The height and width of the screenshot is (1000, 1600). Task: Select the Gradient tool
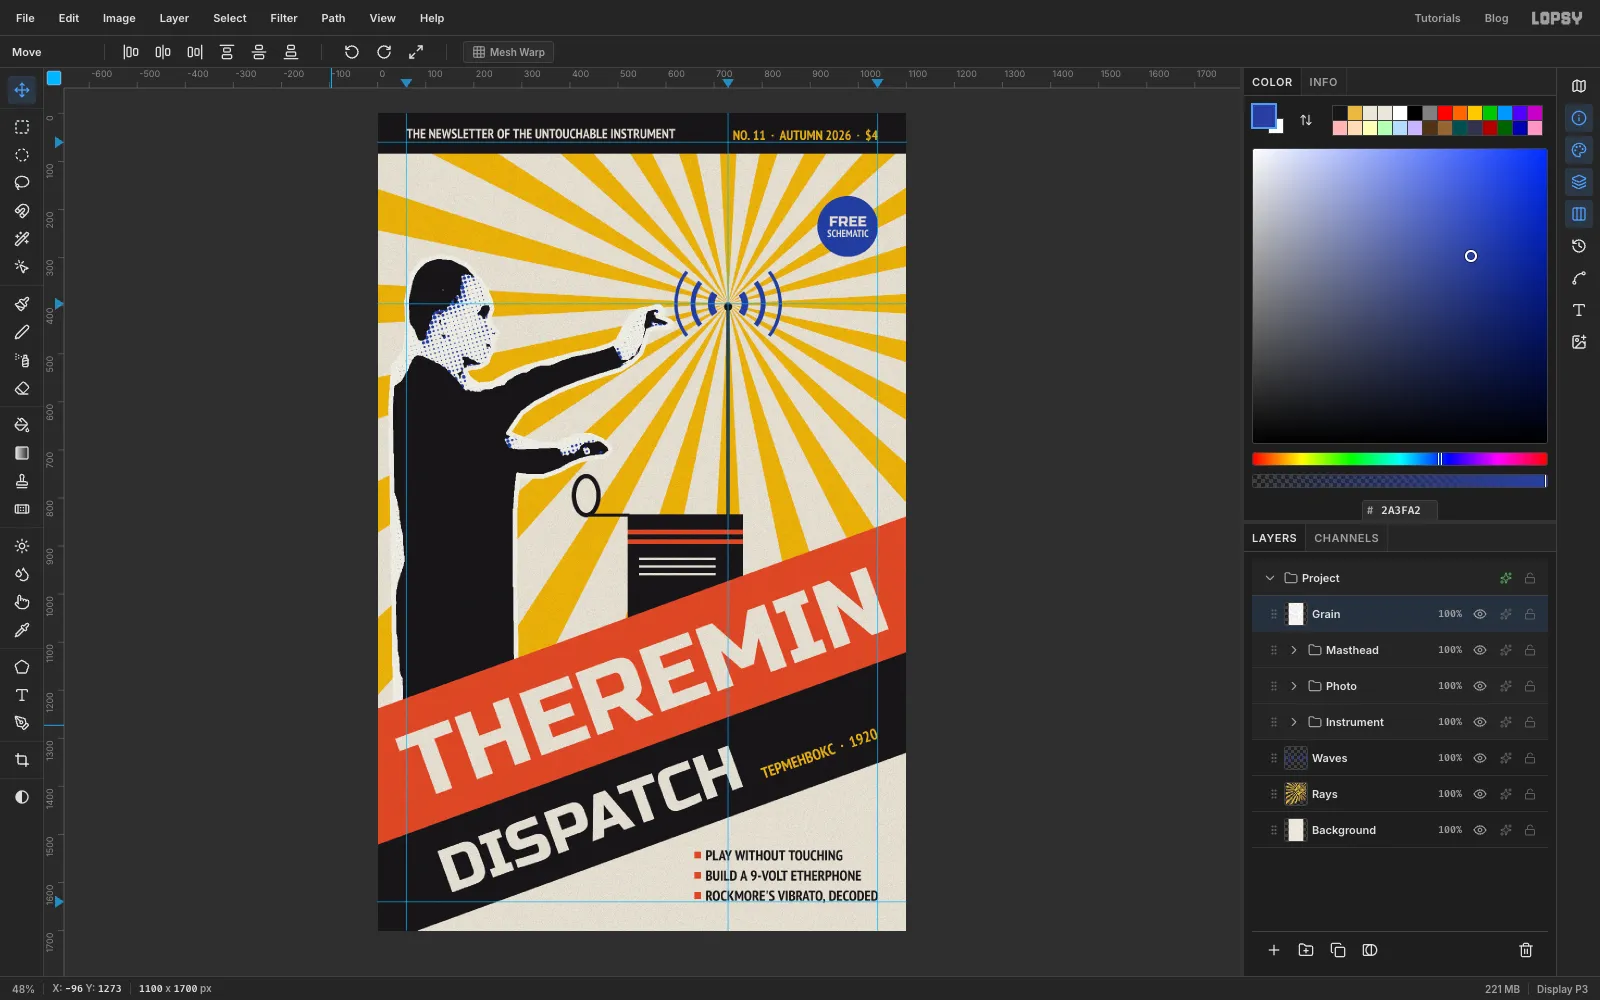tap(22, 453)
